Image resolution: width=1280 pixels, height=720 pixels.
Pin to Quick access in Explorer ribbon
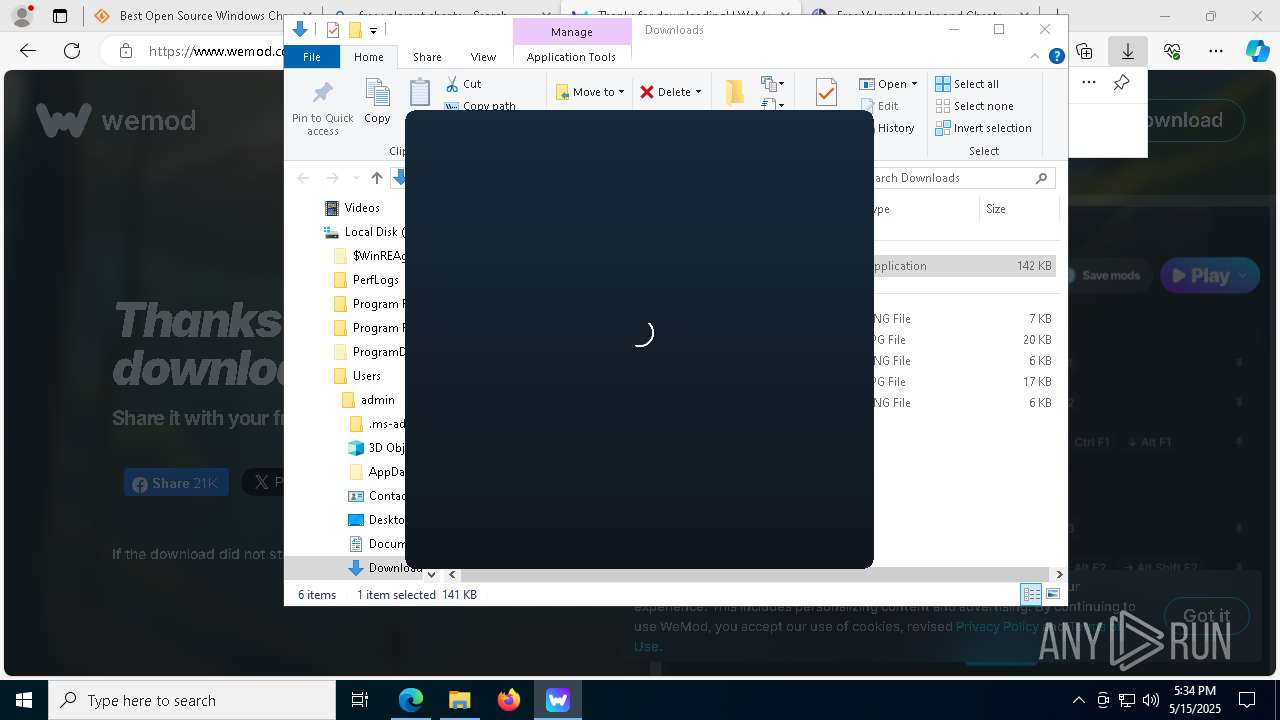(x=322, y=109)
